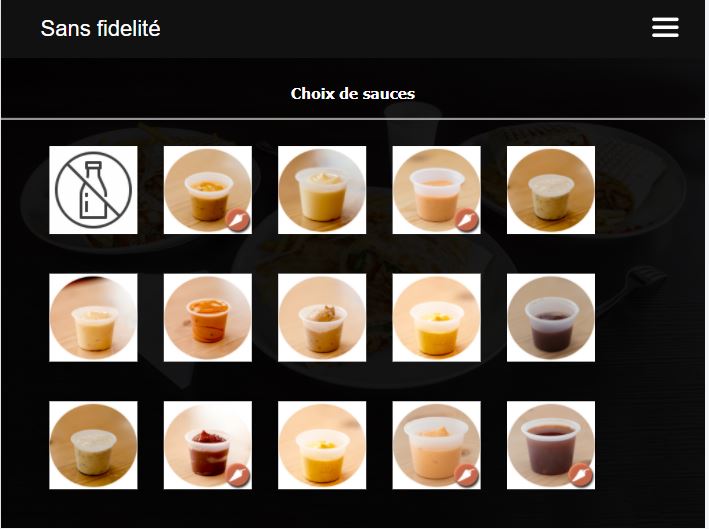Image resolution: width=709 pixels, height=529 pixels.
Task: Select the spicy pink sauce in first row
Action: click(x=436, y=190)
